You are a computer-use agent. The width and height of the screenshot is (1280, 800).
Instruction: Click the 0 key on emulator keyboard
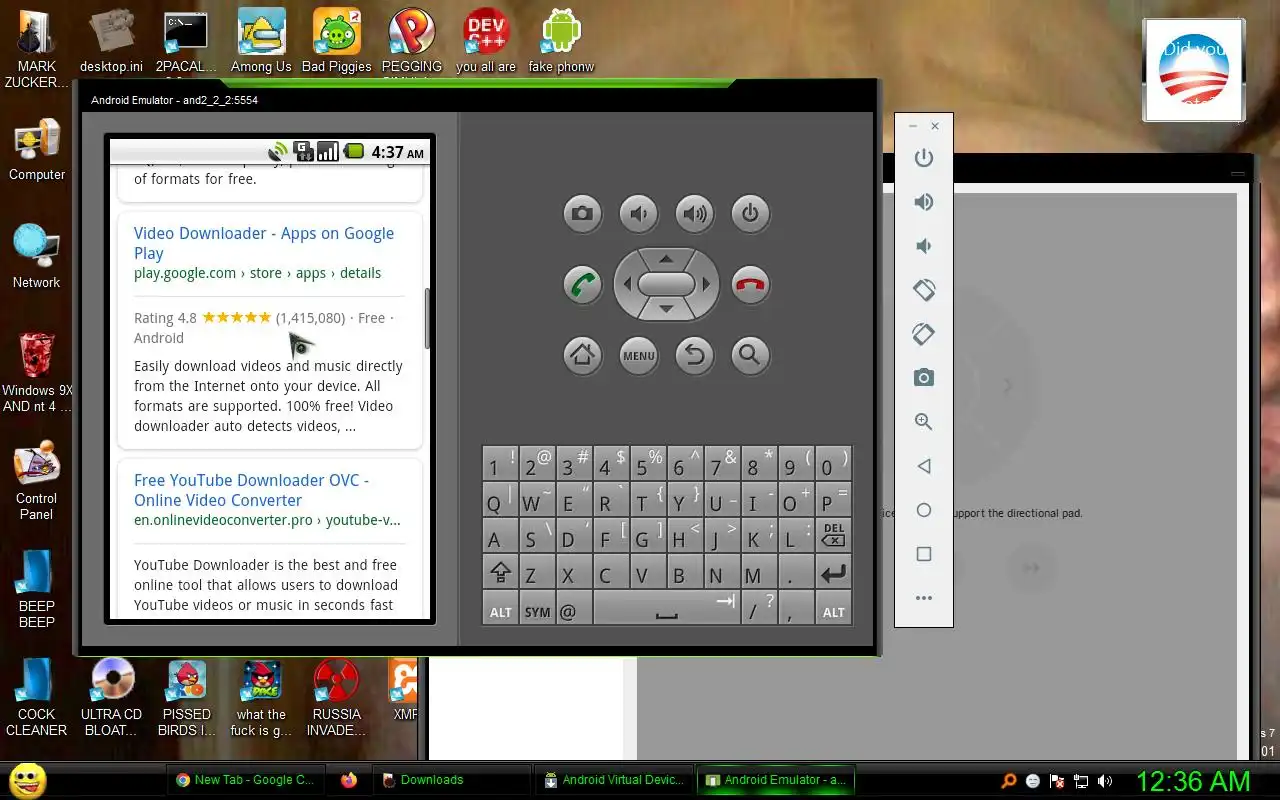tap(834, 463)
